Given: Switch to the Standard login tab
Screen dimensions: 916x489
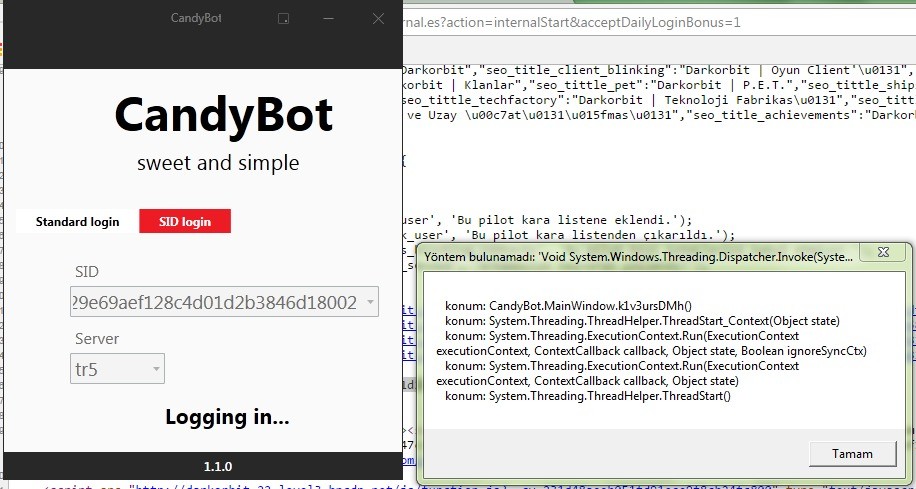Looking at the screenshot, I should 77,222.
